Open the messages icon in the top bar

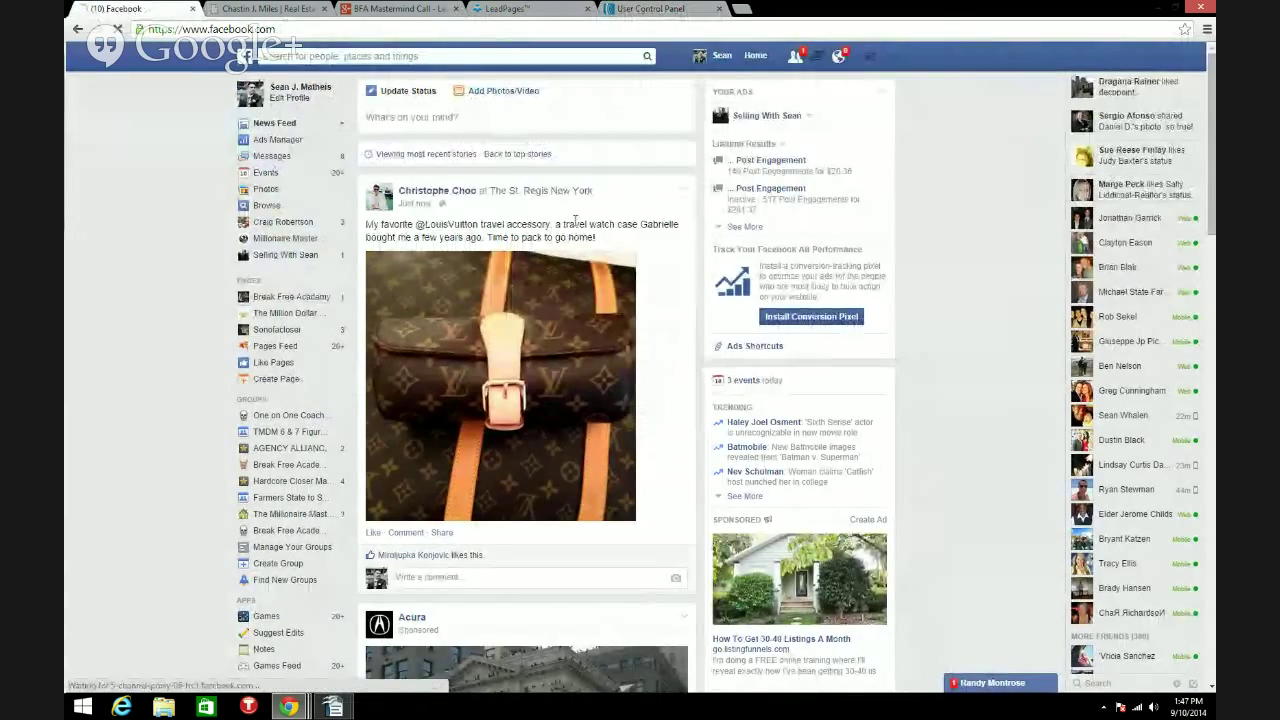[817, 56]
